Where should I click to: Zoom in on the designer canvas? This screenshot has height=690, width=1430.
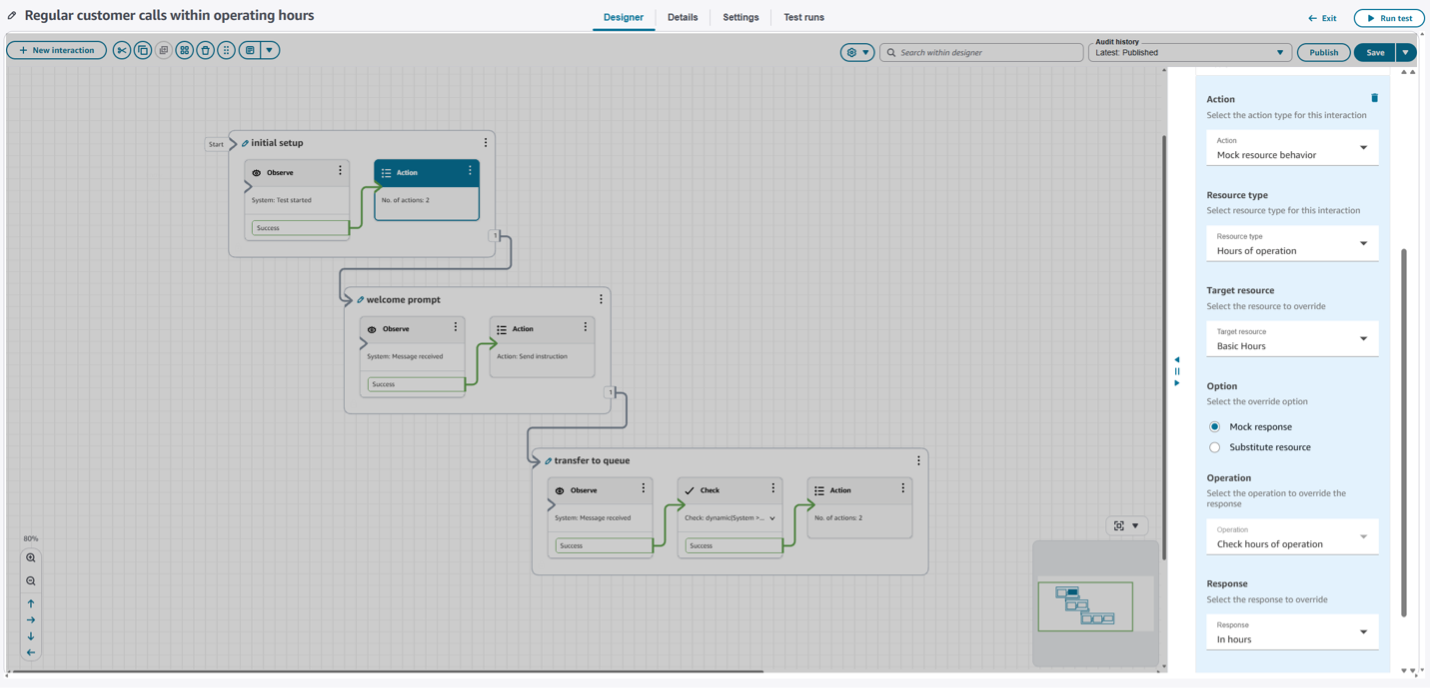31,558
